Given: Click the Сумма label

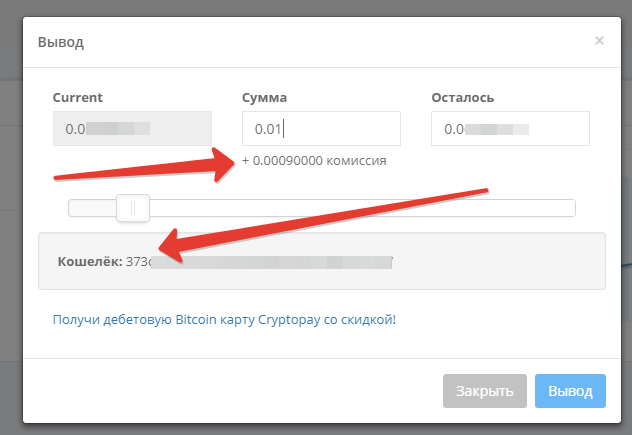Looking at the screenshot, I should (264, 97).
